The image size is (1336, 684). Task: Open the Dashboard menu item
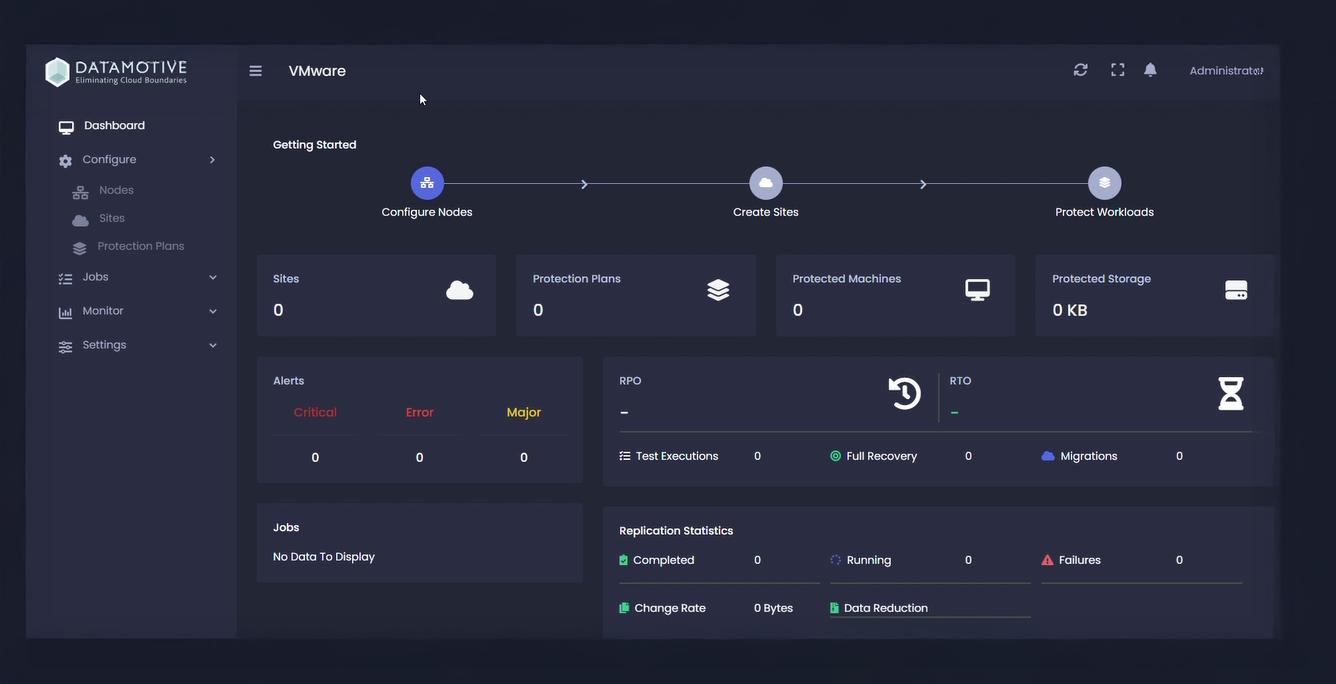[x=114, y=125]
